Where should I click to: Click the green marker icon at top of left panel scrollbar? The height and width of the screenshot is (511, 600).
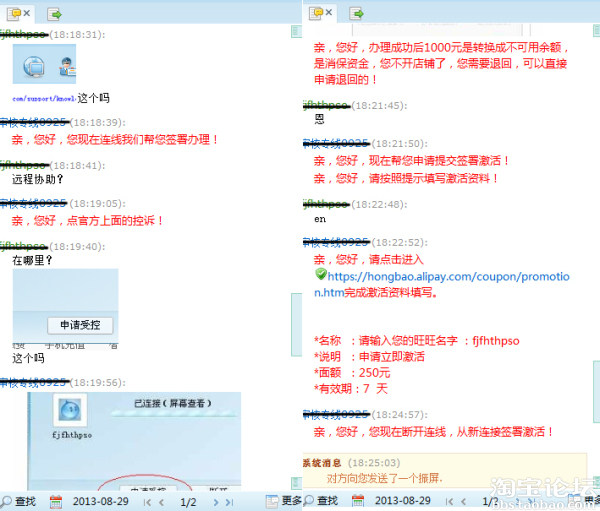click(296, 31)
